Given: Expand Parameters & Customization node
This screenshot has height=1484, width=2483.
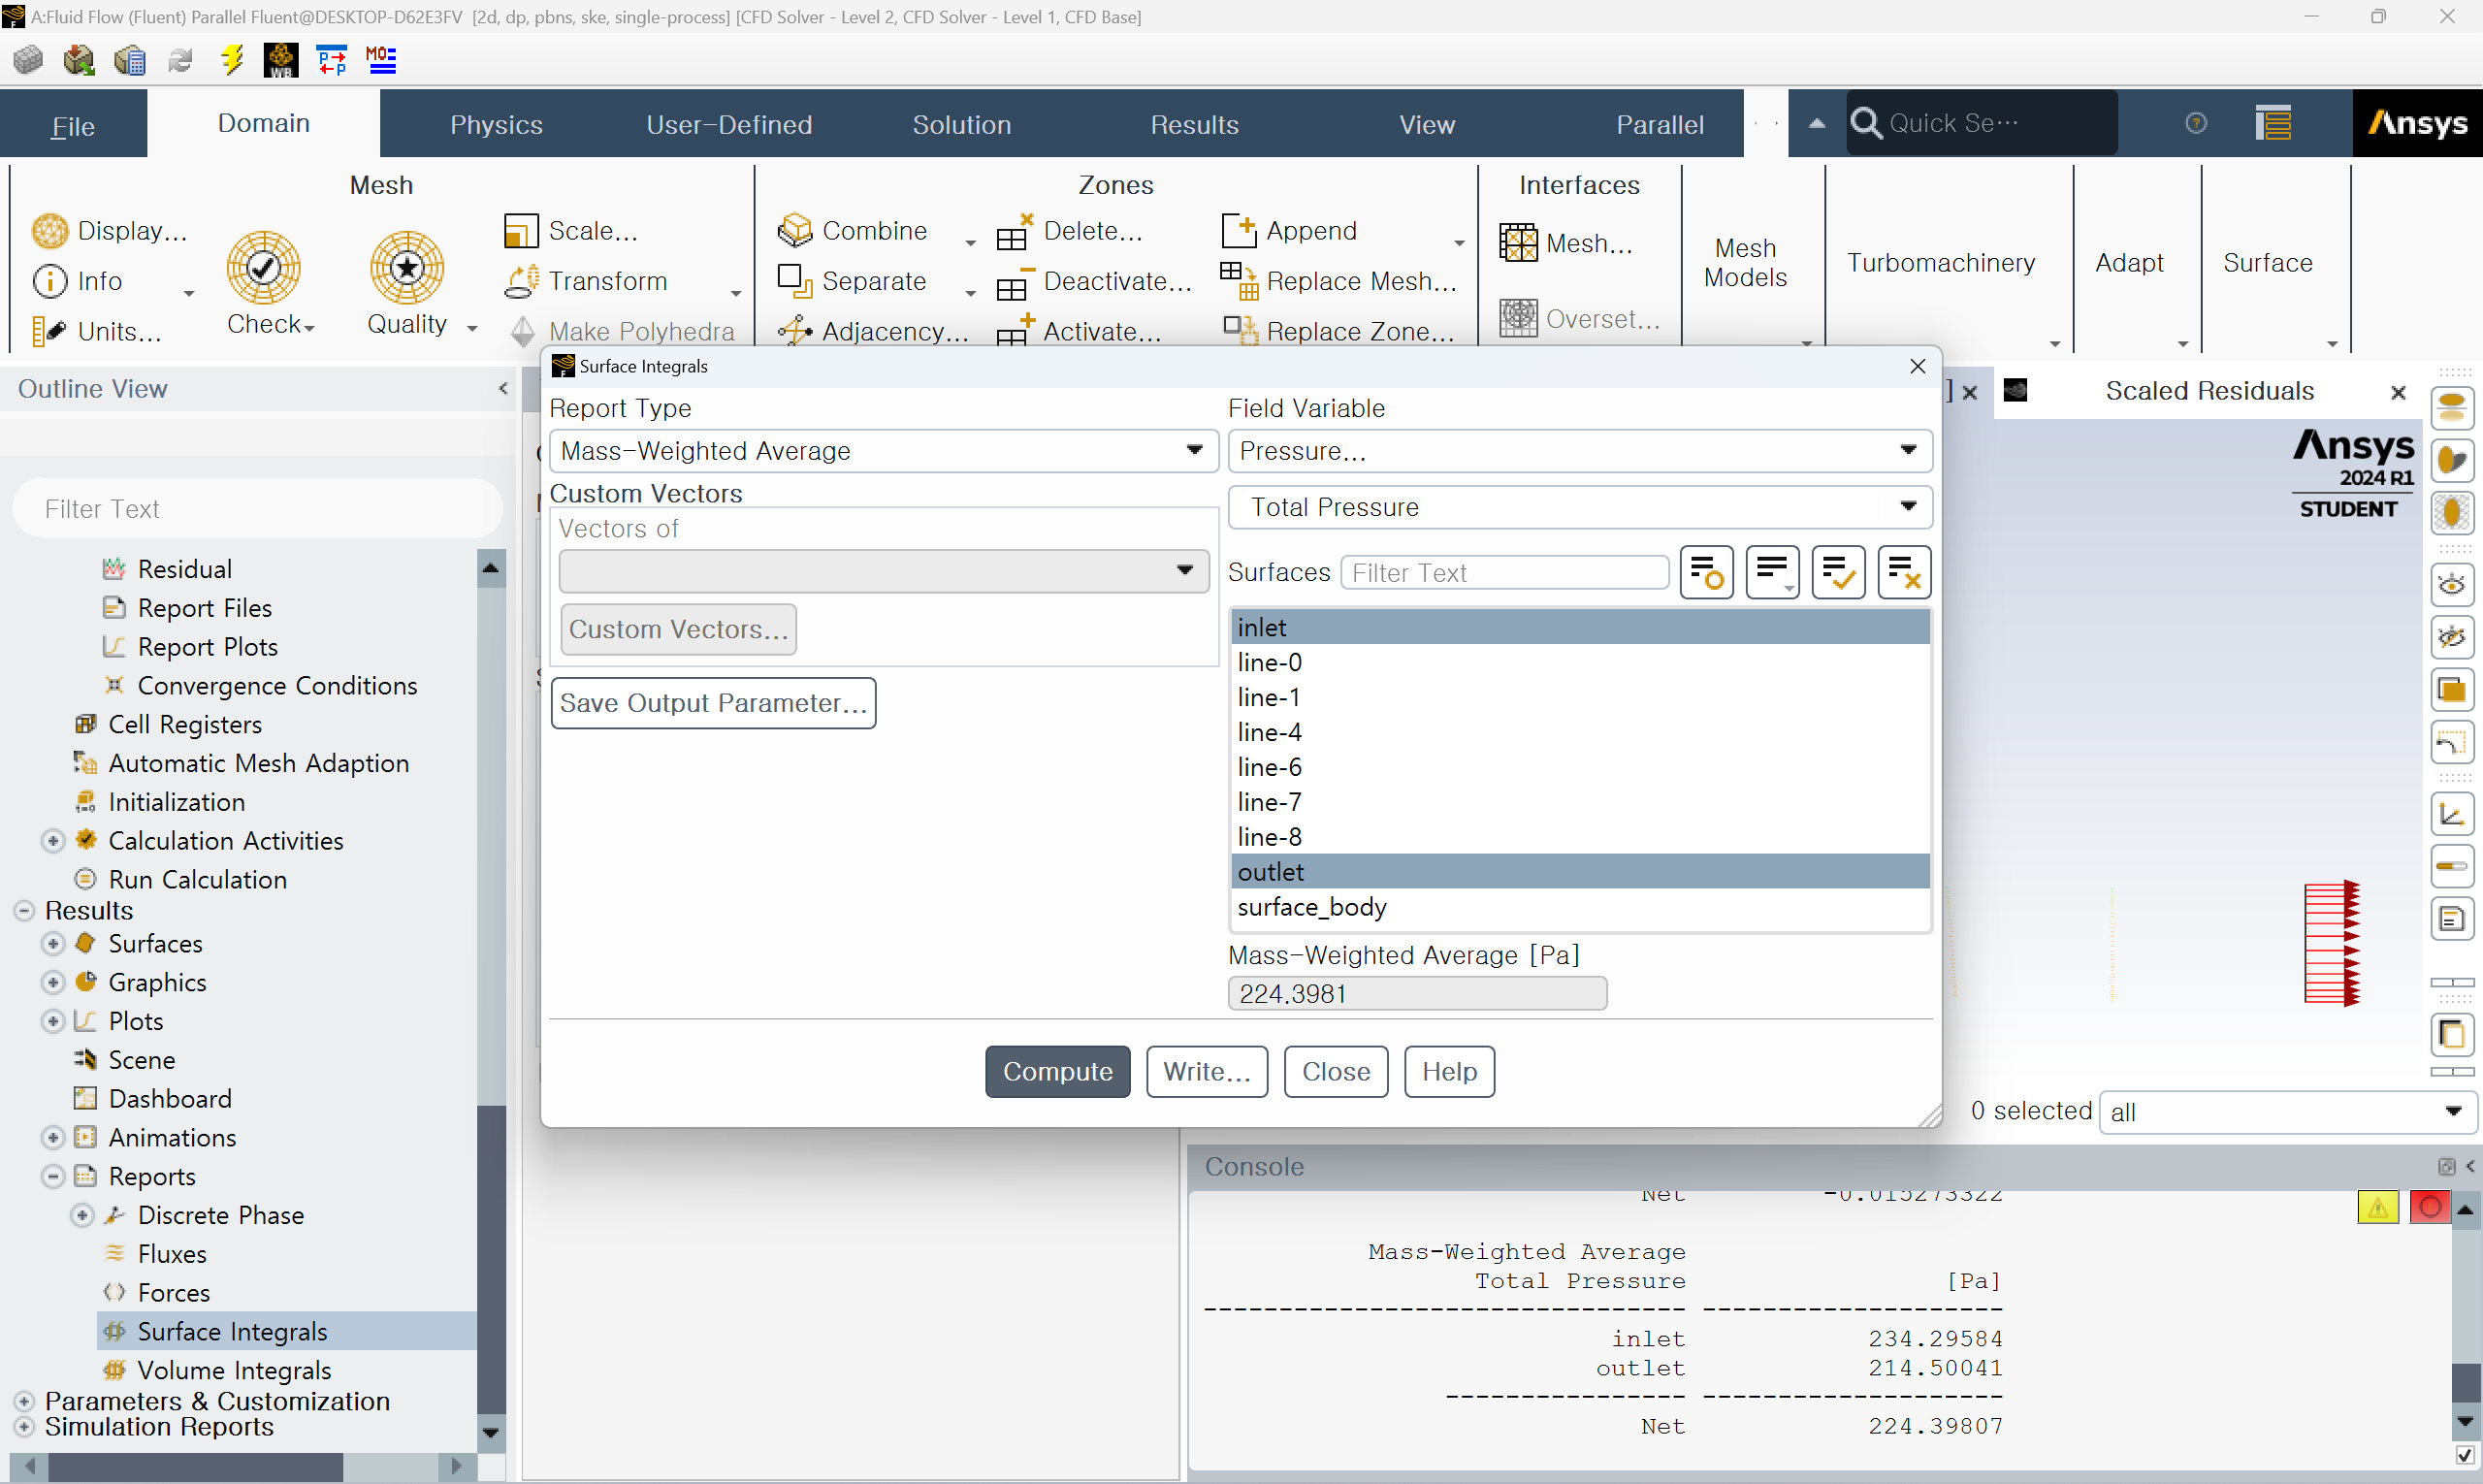Looking at the screenshot, I should coord(24,1402).
